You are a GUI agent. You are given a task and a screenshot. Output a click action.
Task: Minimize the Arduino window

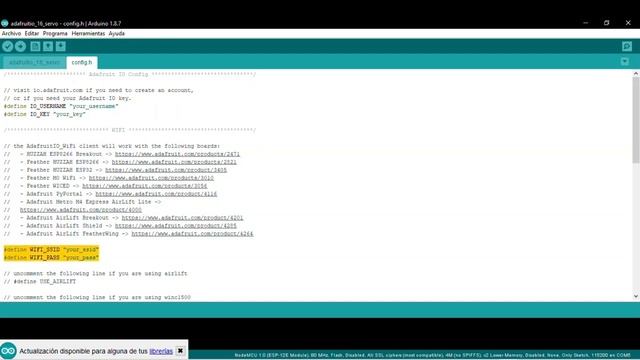(x=585, y=23)
